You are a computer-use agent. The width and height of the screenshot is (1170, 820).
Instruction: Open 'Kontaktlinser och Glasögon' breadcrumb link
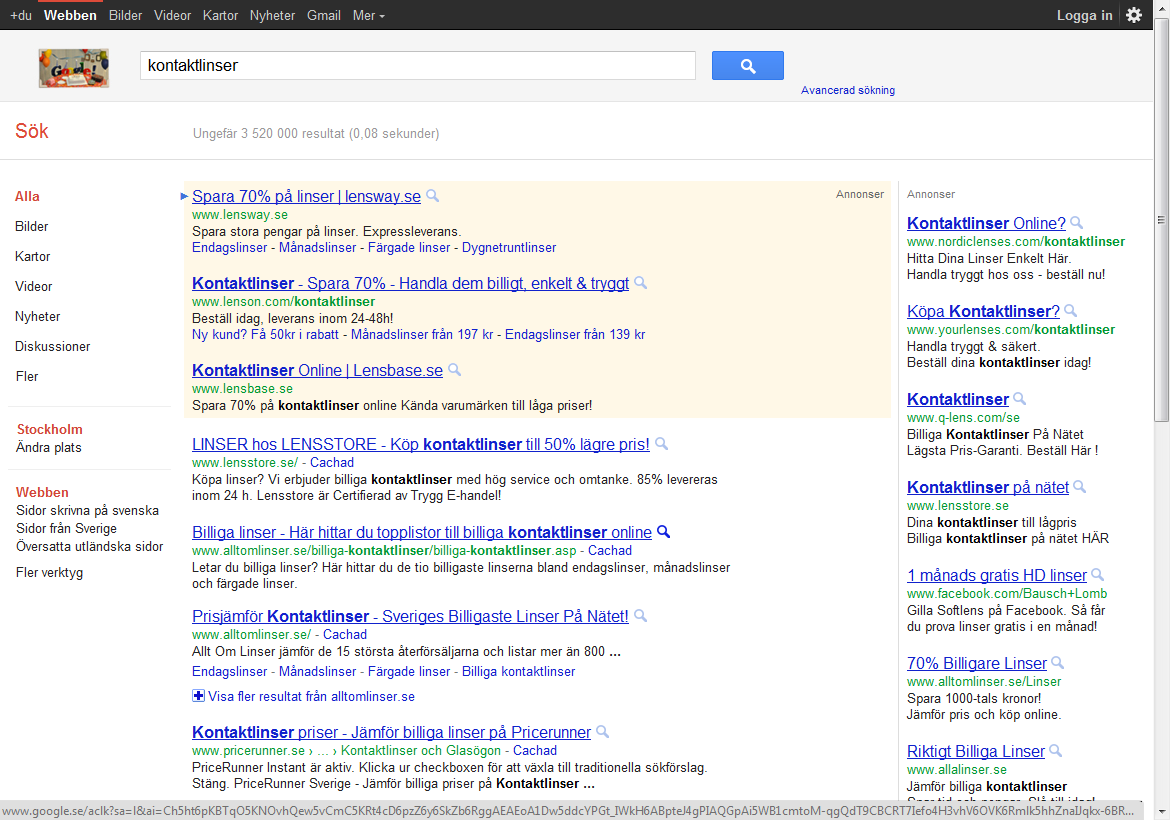(x=422, y=751)
